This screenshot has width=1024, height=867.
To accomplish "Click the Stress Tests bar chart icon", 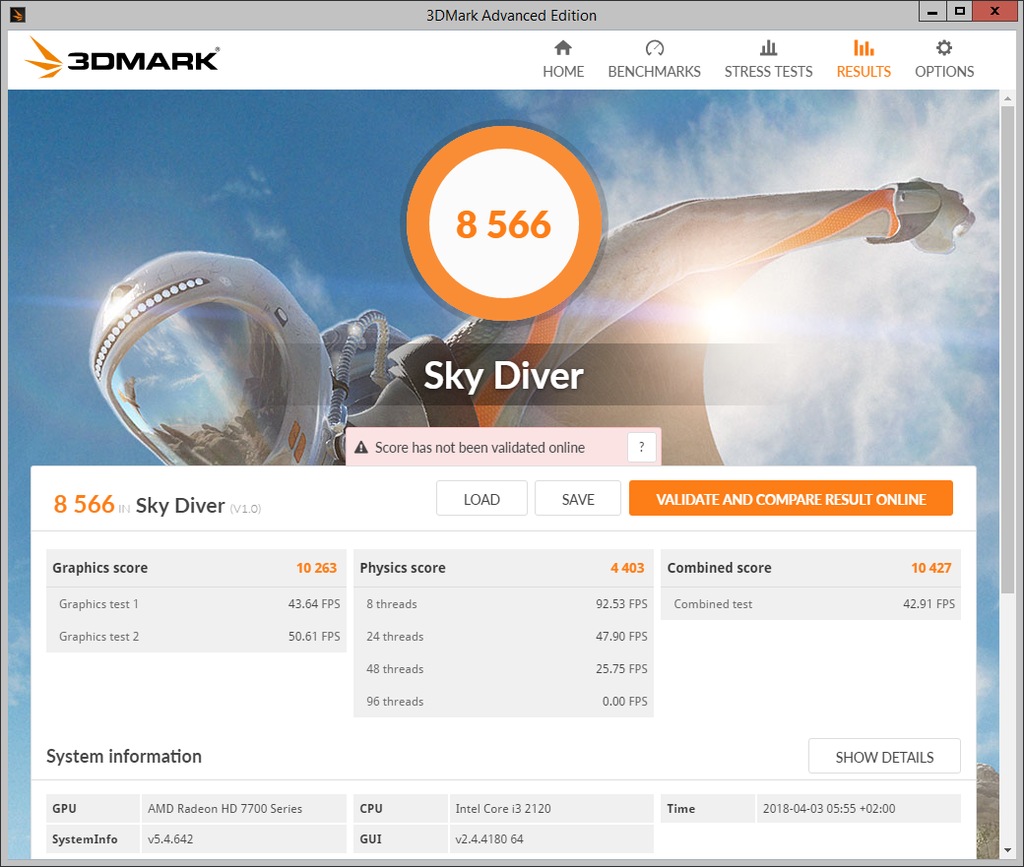I will click(769, 48).
